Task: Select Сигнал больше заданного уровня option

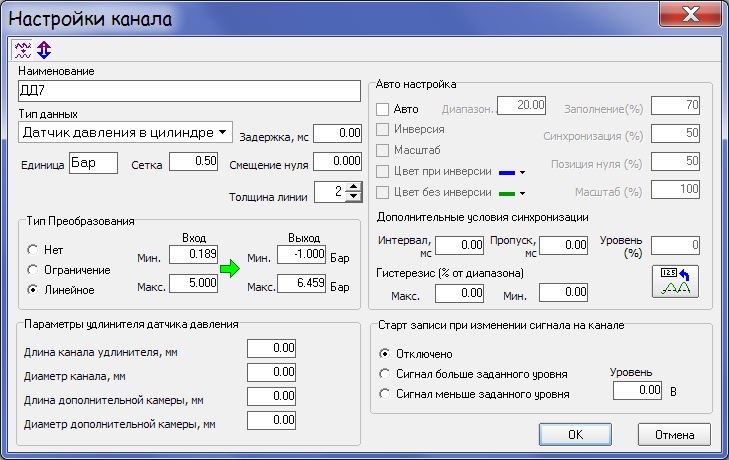Action: coord(384,374)
